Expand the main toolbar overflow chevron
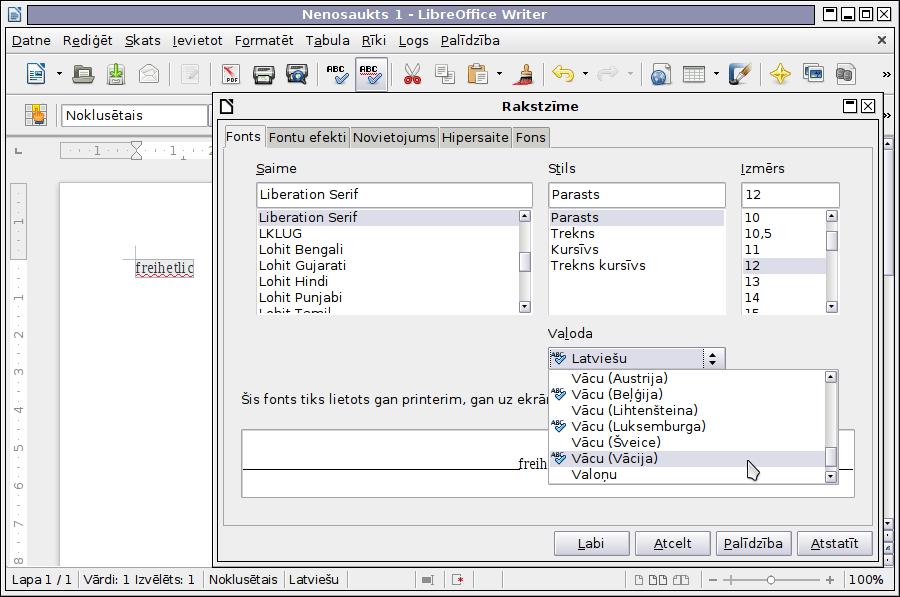 click(x=886, y=74)
